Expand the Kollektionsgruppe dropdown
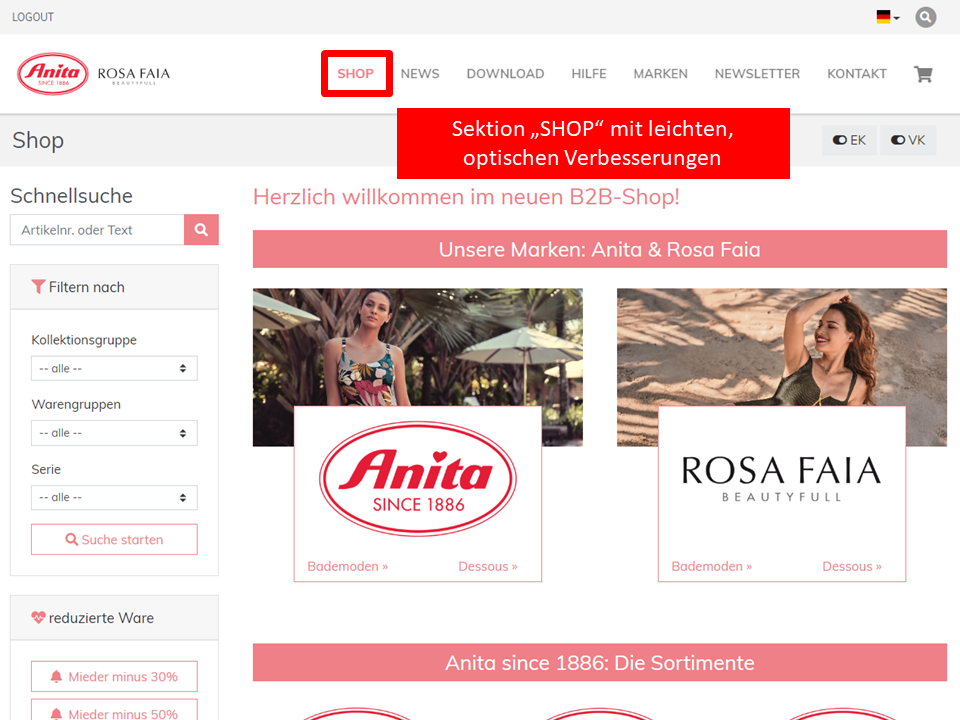The height and width of the screenshot is (720, 960). [114, 368]
